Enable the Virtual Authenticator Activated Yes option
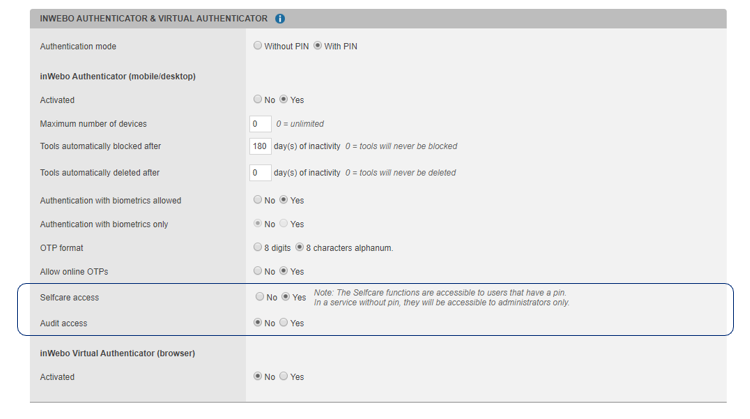Image resolution: width=750 pixels, height=419 pixels. click(x=284, y=377)
